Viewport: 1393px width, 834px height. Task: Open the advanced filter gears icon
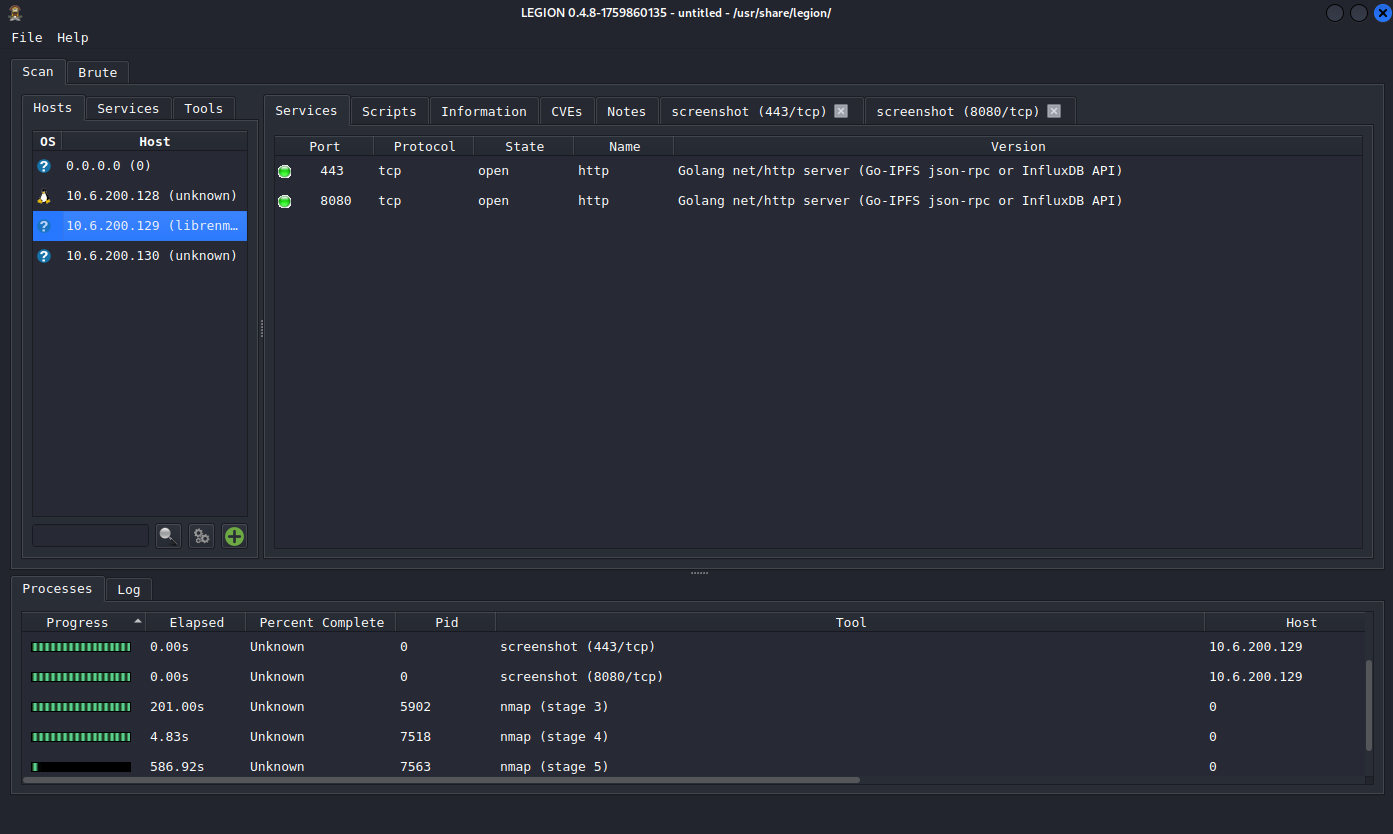tap(202, 536)
